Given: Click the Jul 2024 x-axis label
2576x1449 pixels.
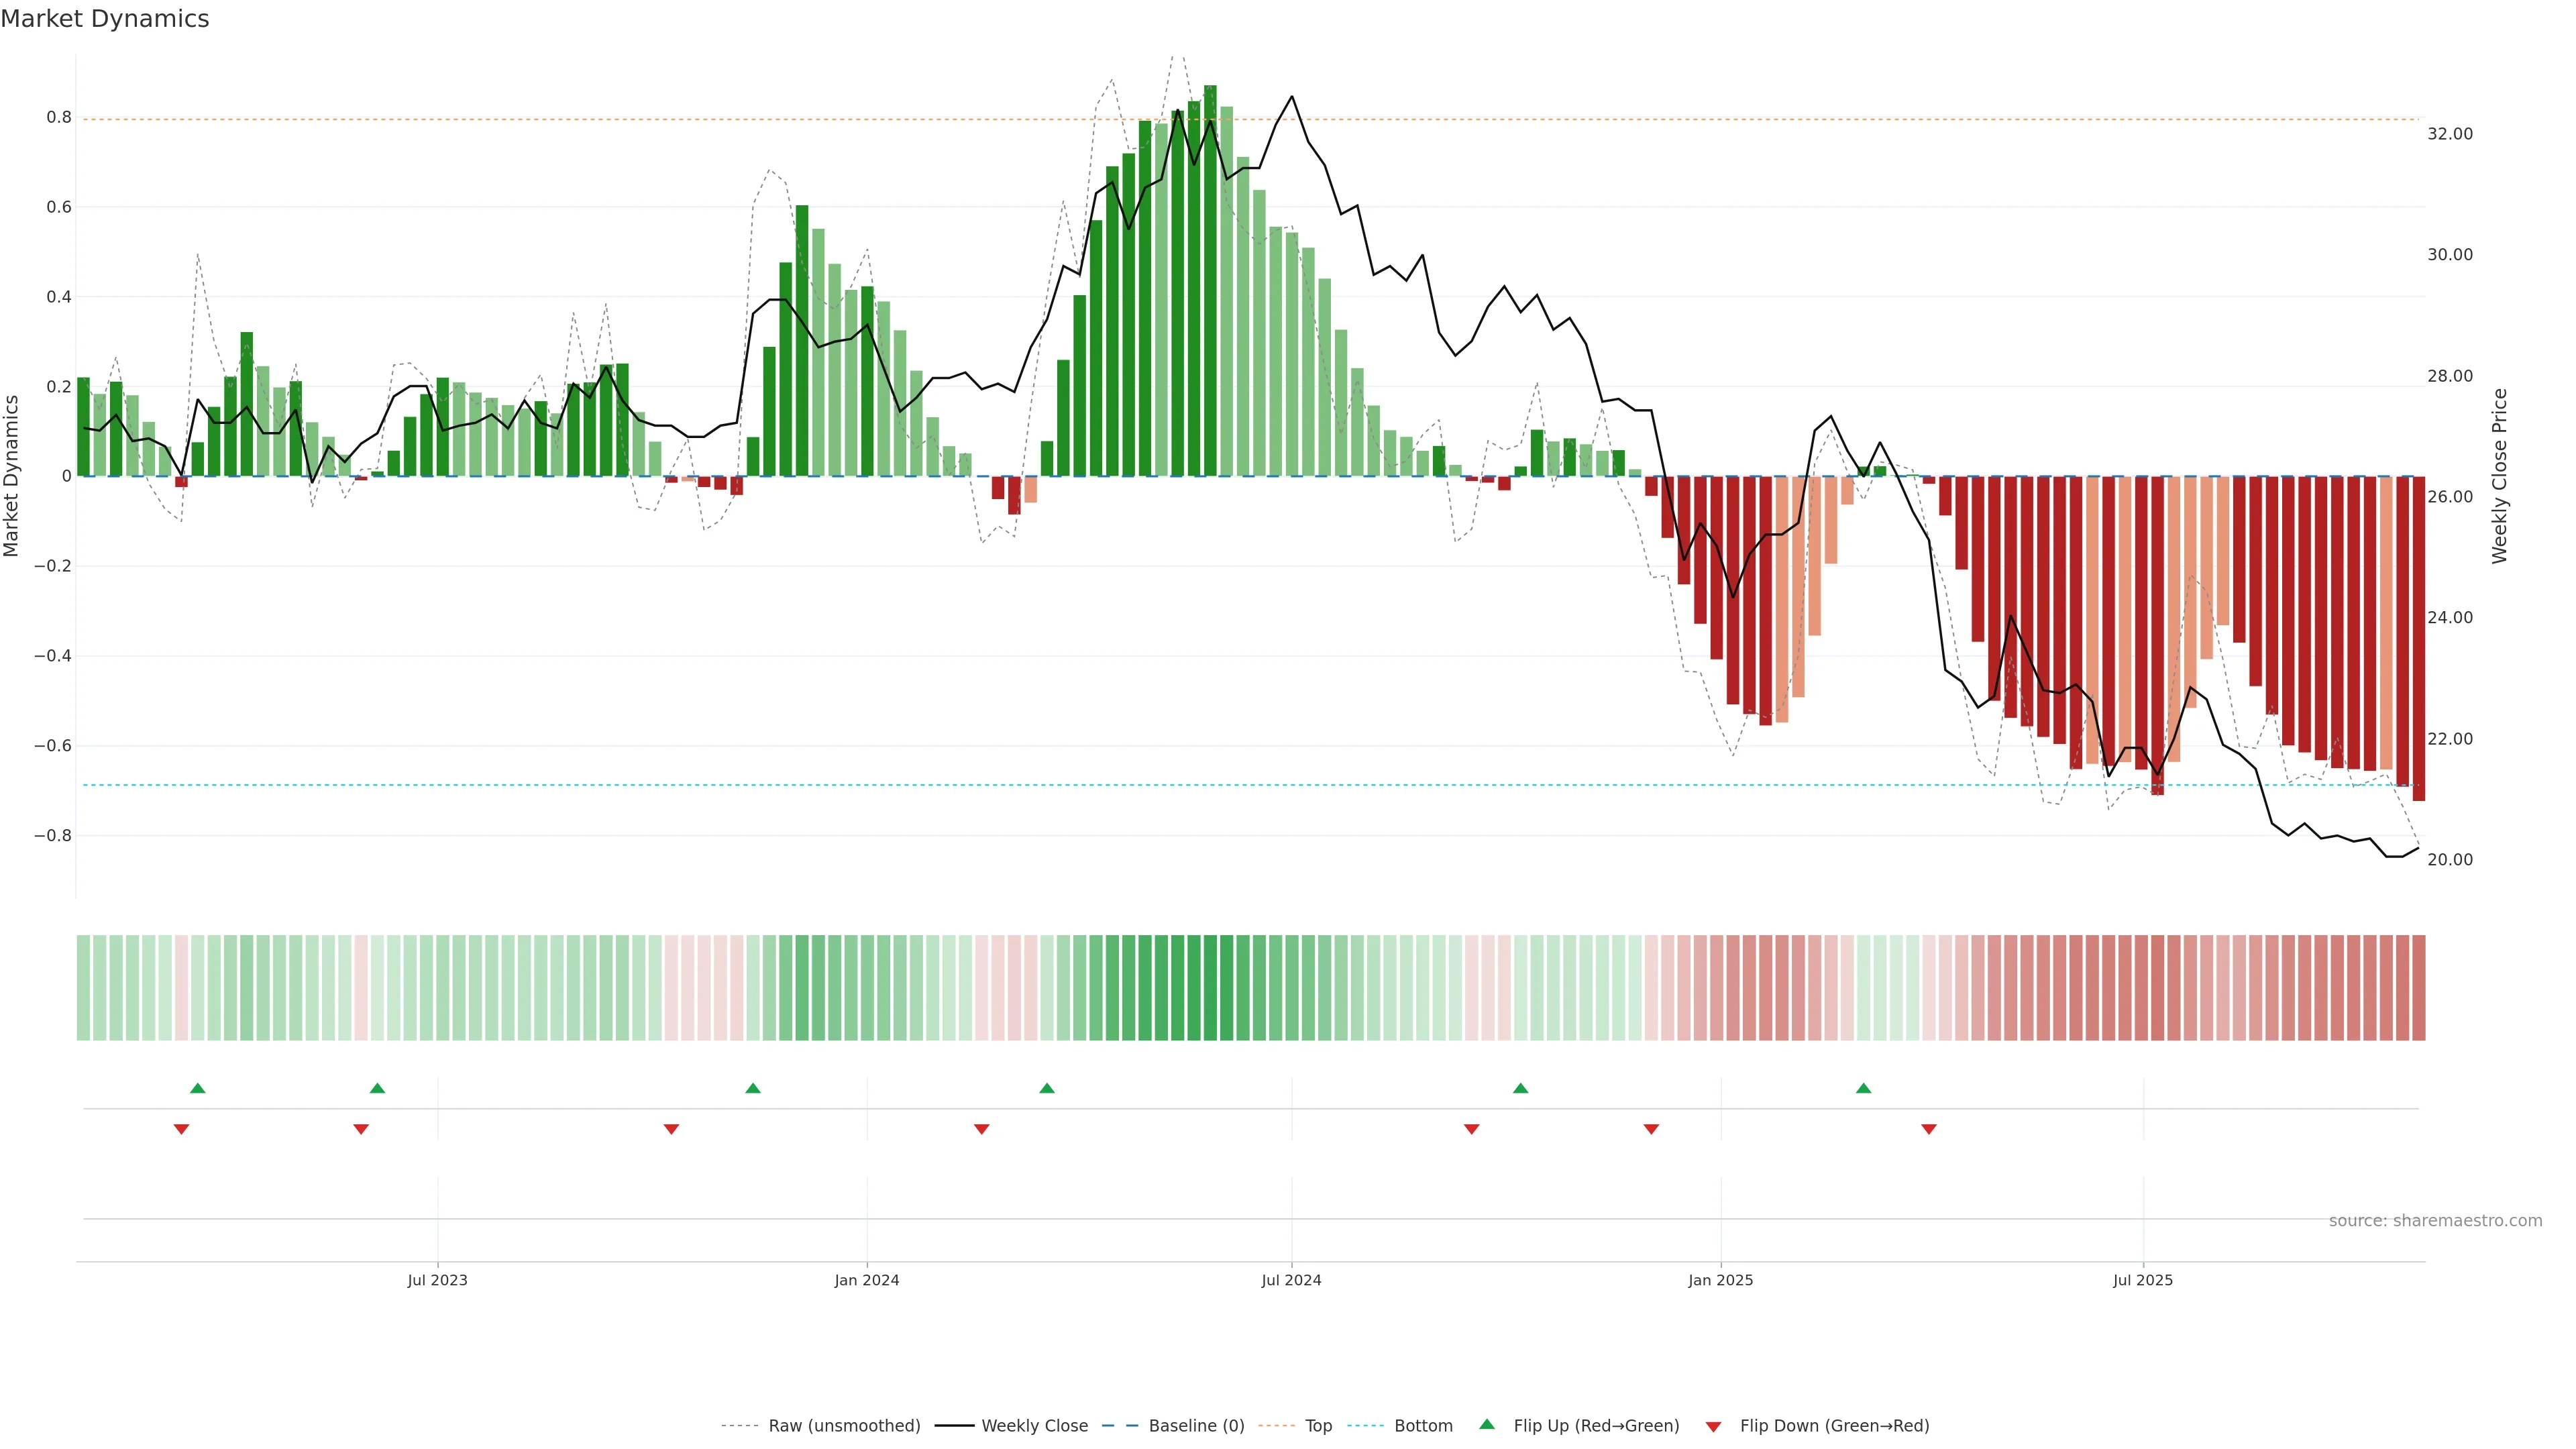Looking at the screenshot, I should pos(1291,1280).
